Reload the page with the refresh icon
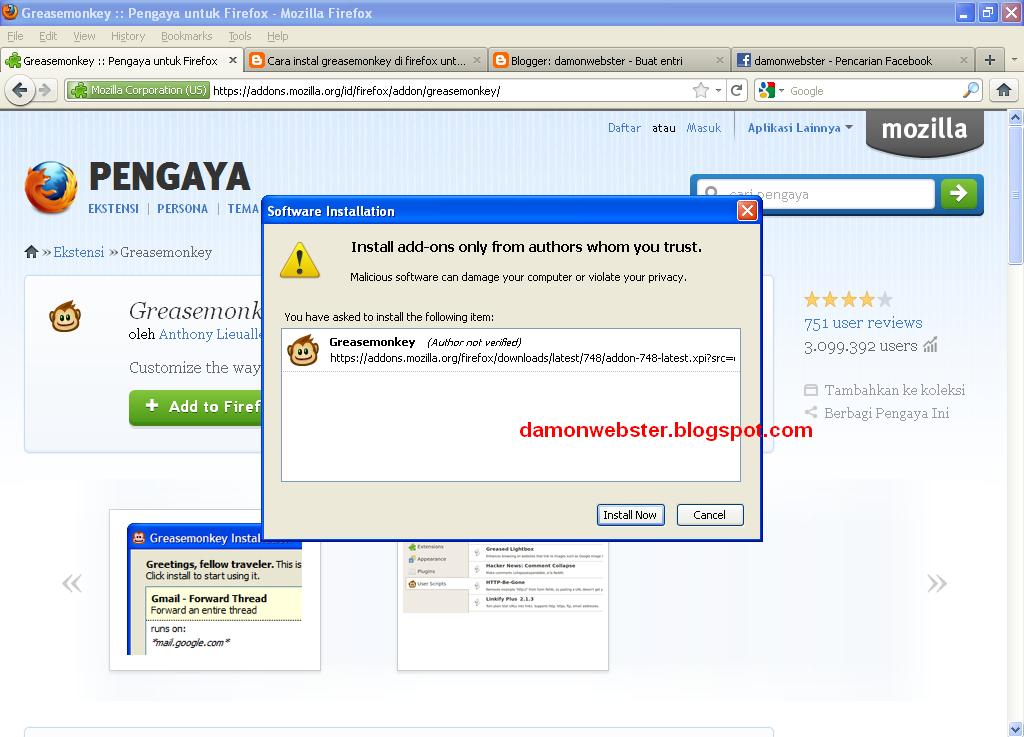This screenshot has width=1024, height=737. coord(737,90)
